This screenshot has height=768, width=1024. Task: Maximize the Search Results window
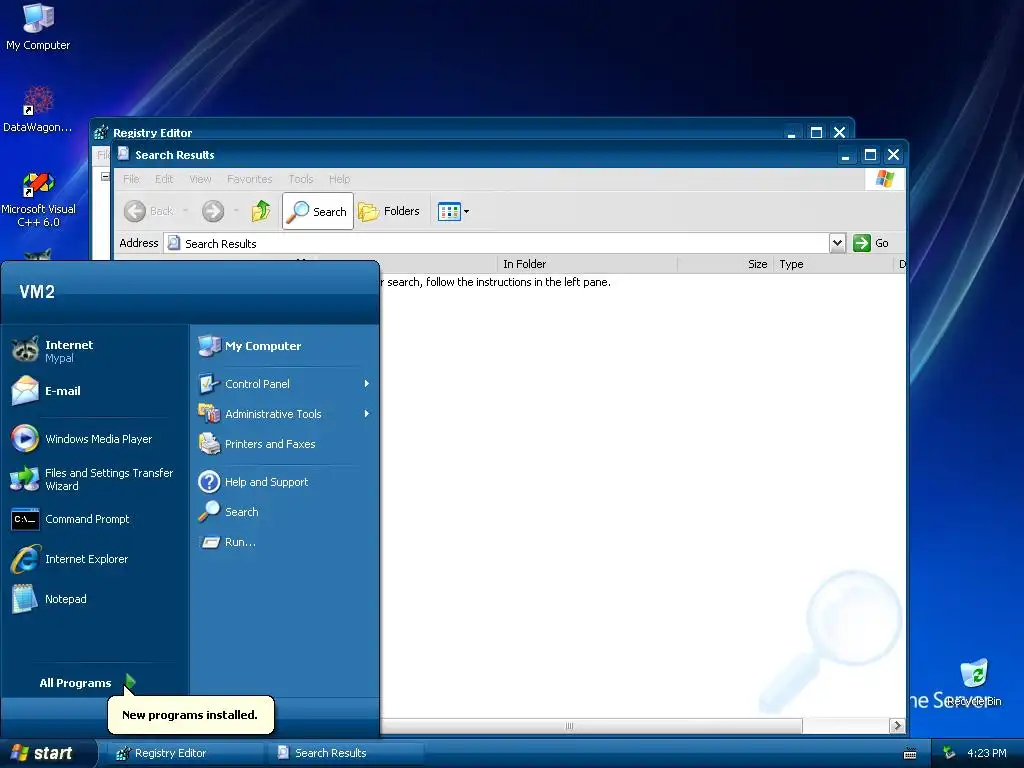point(870,155)
